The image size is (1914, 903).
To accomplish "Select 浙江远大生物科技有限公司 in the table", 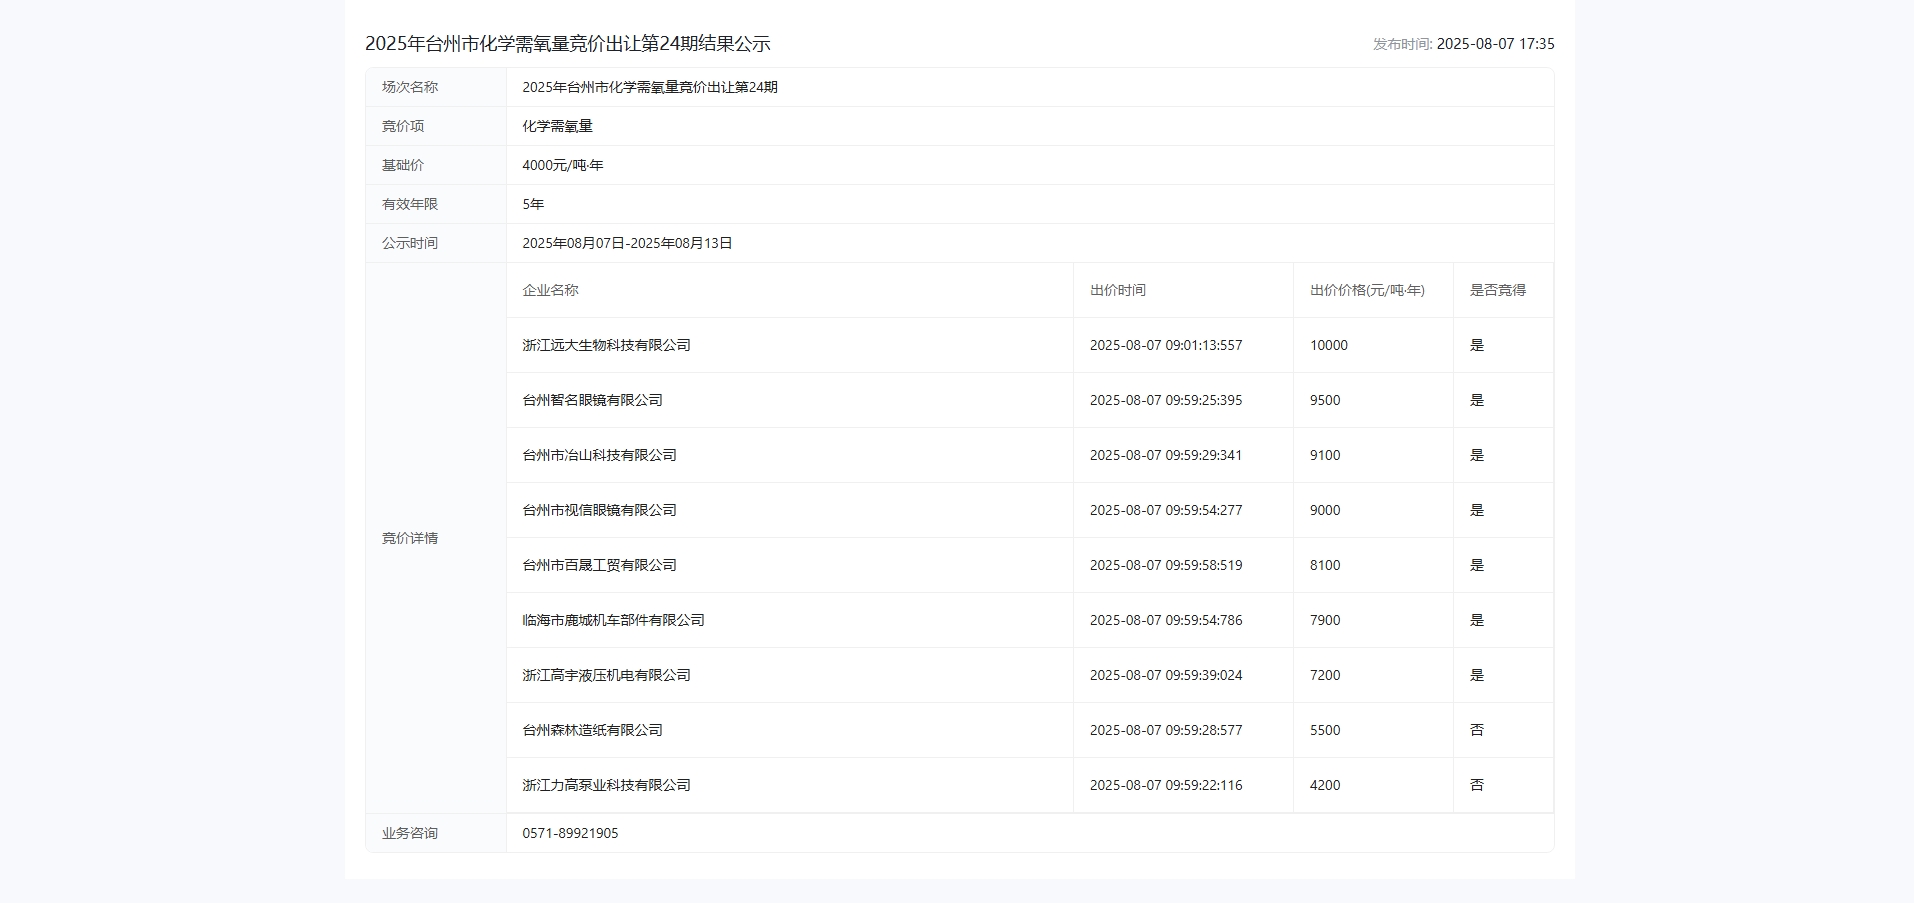I will pos(606,345).
